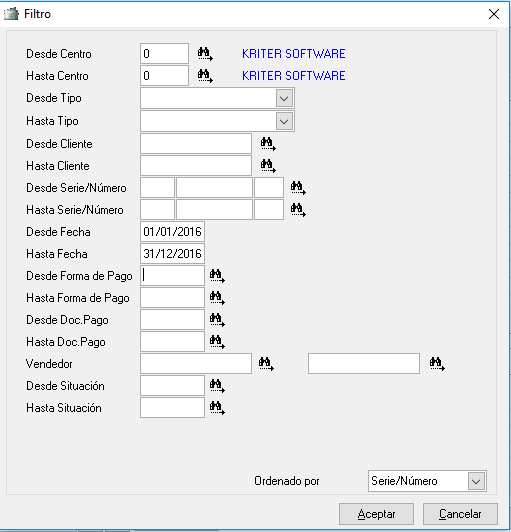
Task: Open the Desde Serie/Número search icon
Action: point(298,188)
